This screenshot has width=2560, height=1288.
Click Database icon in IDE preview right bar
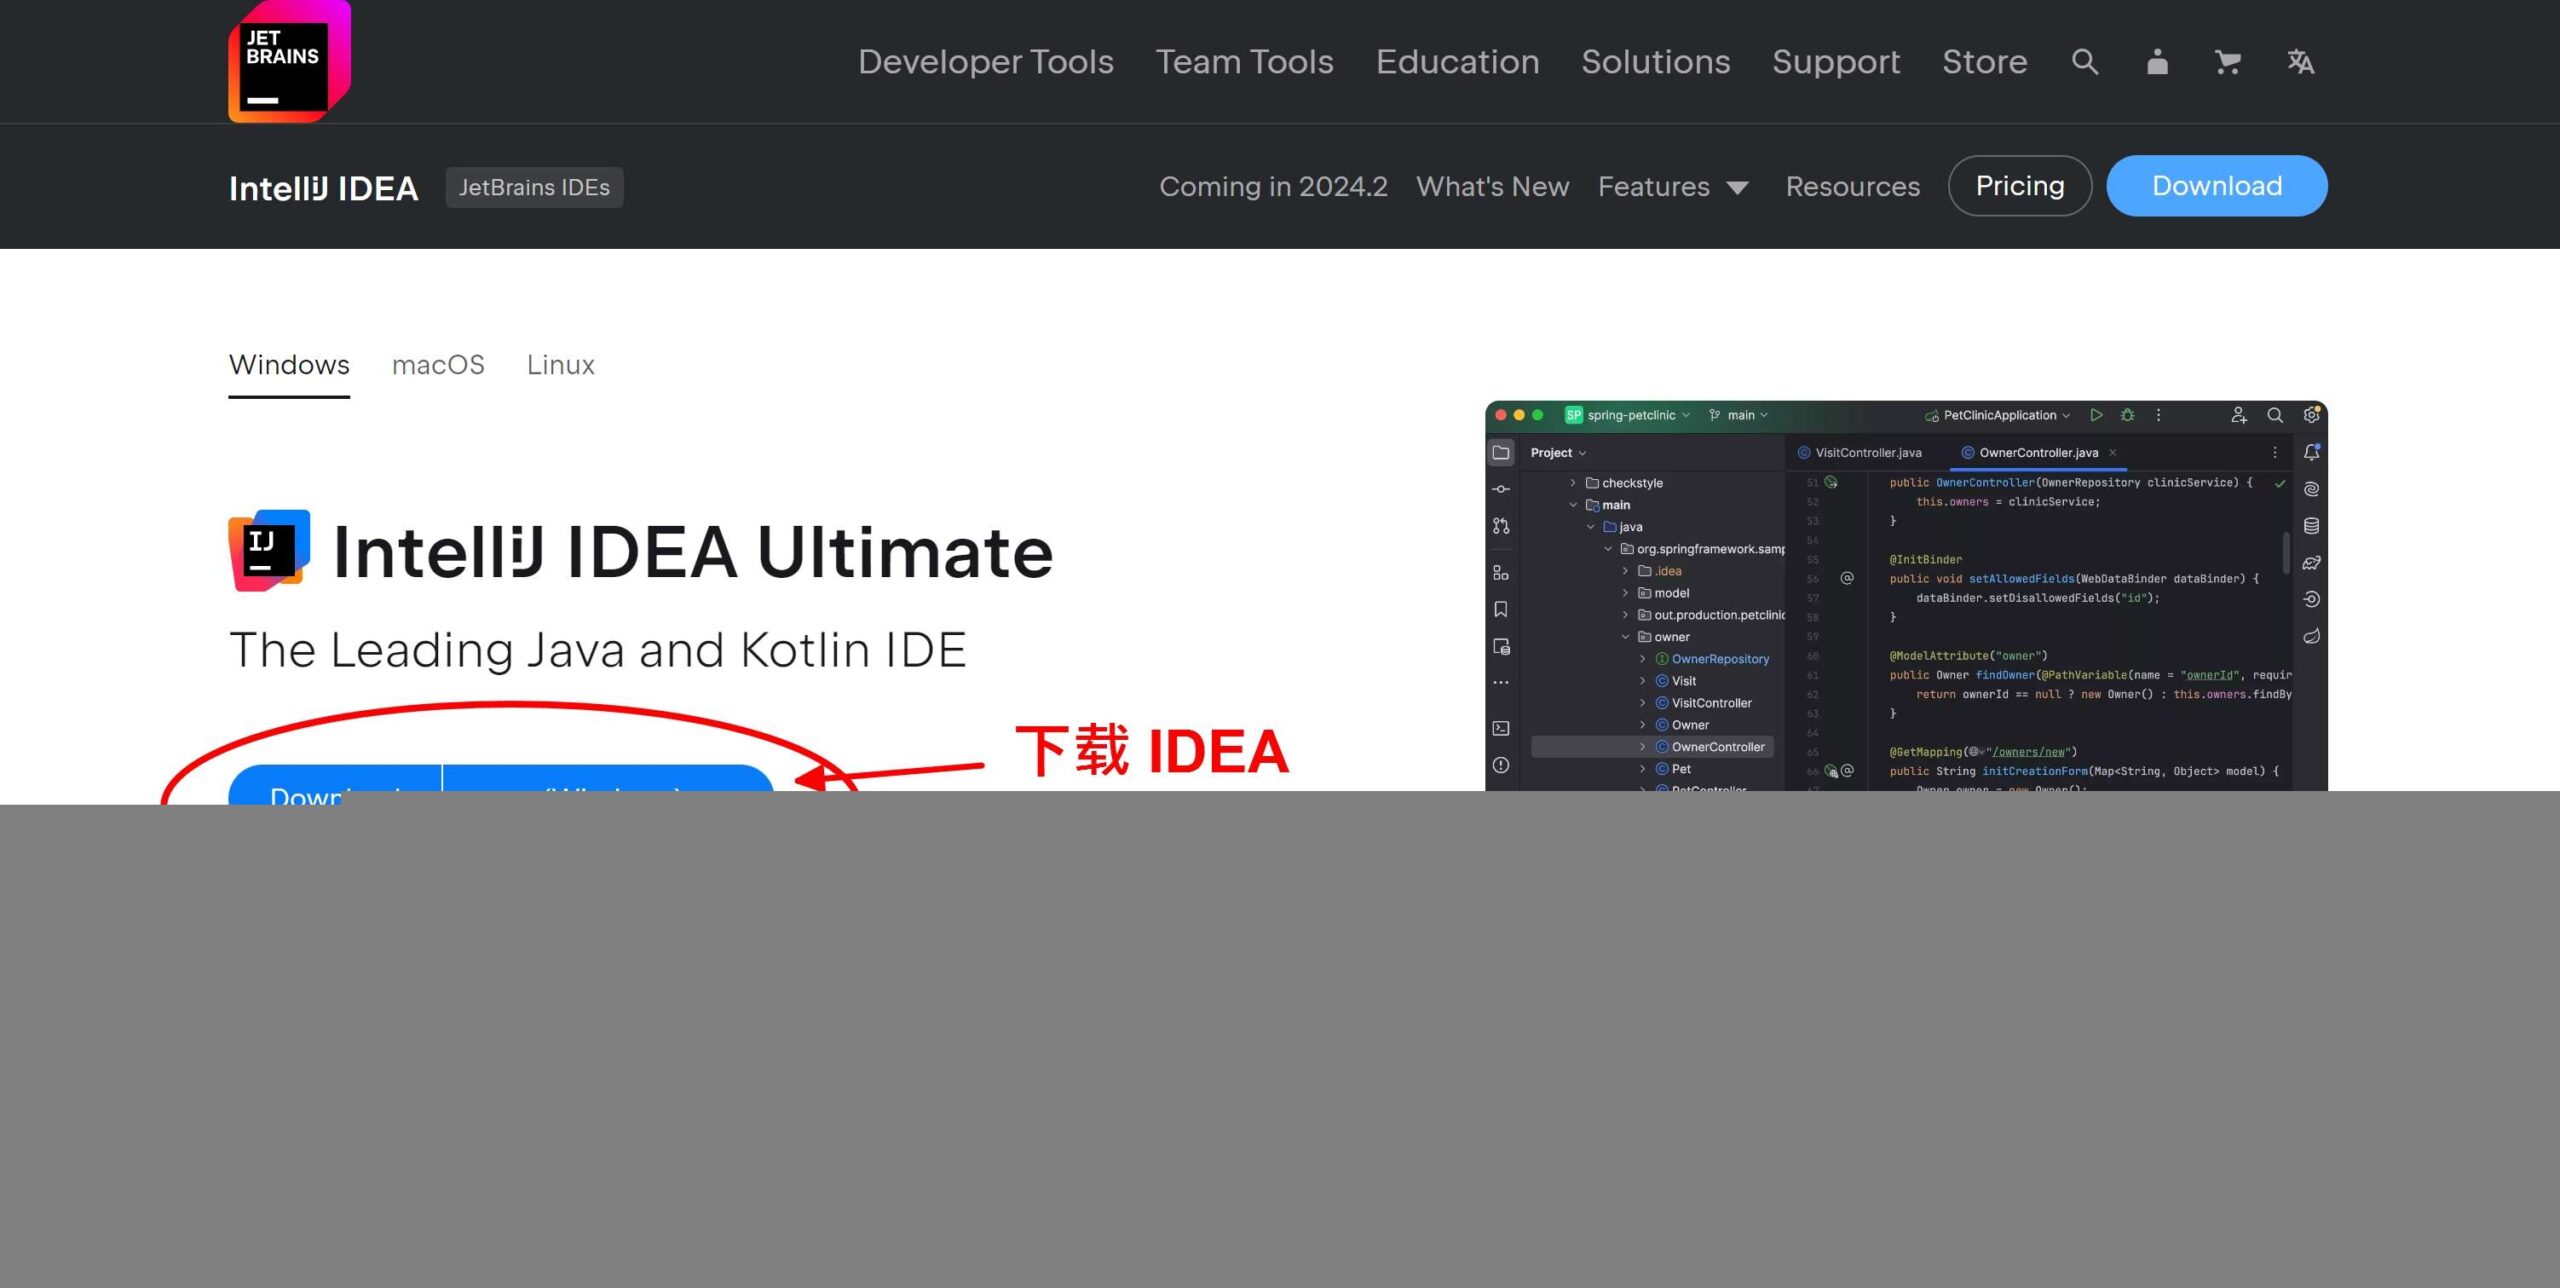2312,526
